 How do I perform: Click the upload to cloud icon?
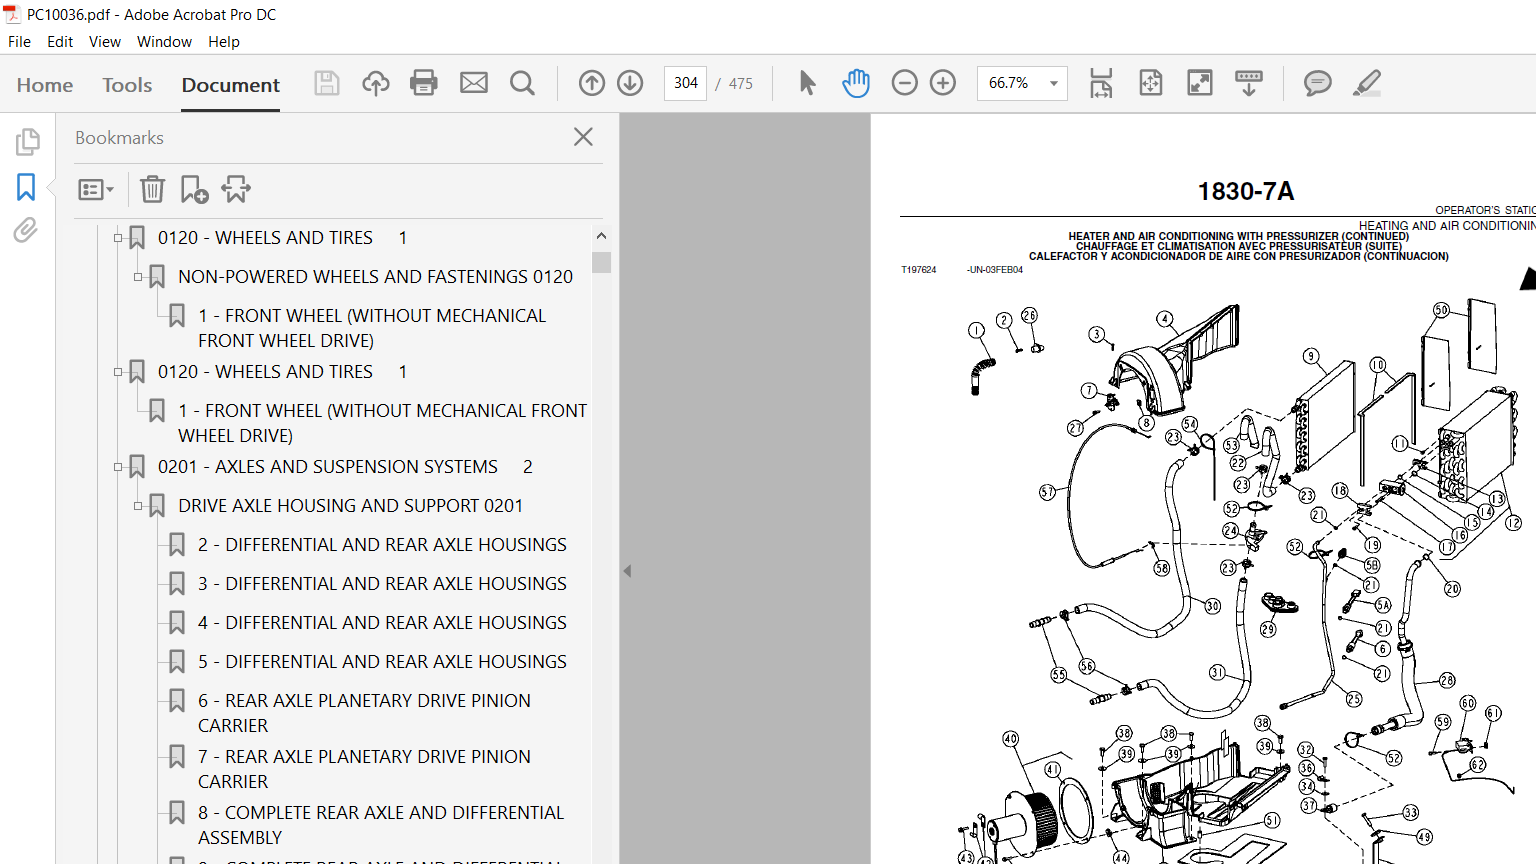(376, 83)
